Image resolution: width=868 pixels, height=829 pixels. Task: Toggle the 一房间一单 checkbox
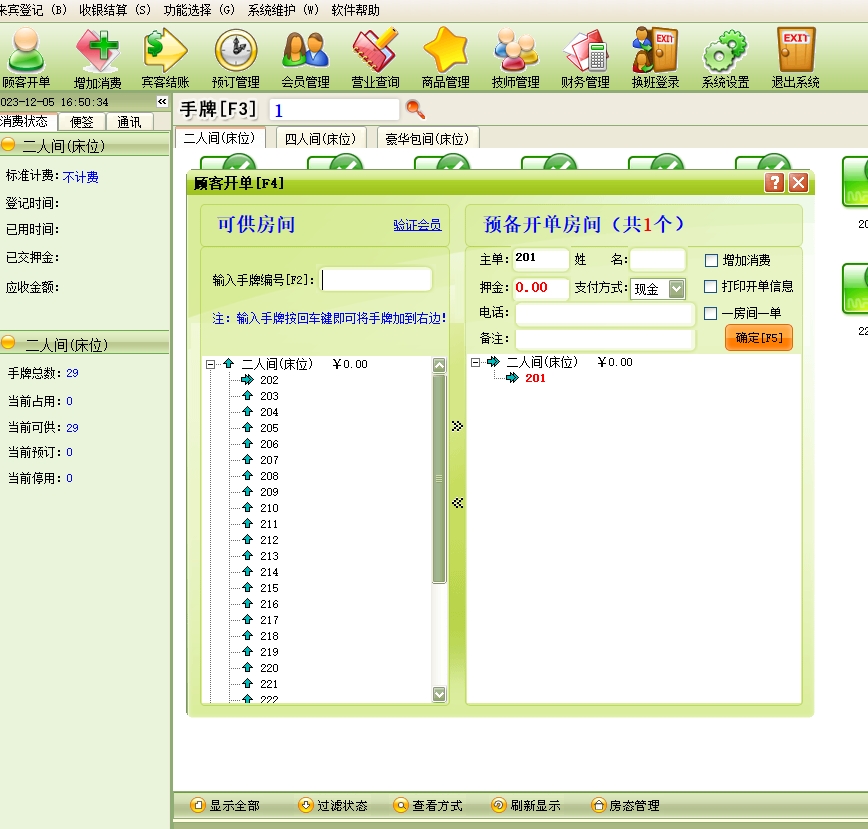[712, 314]
